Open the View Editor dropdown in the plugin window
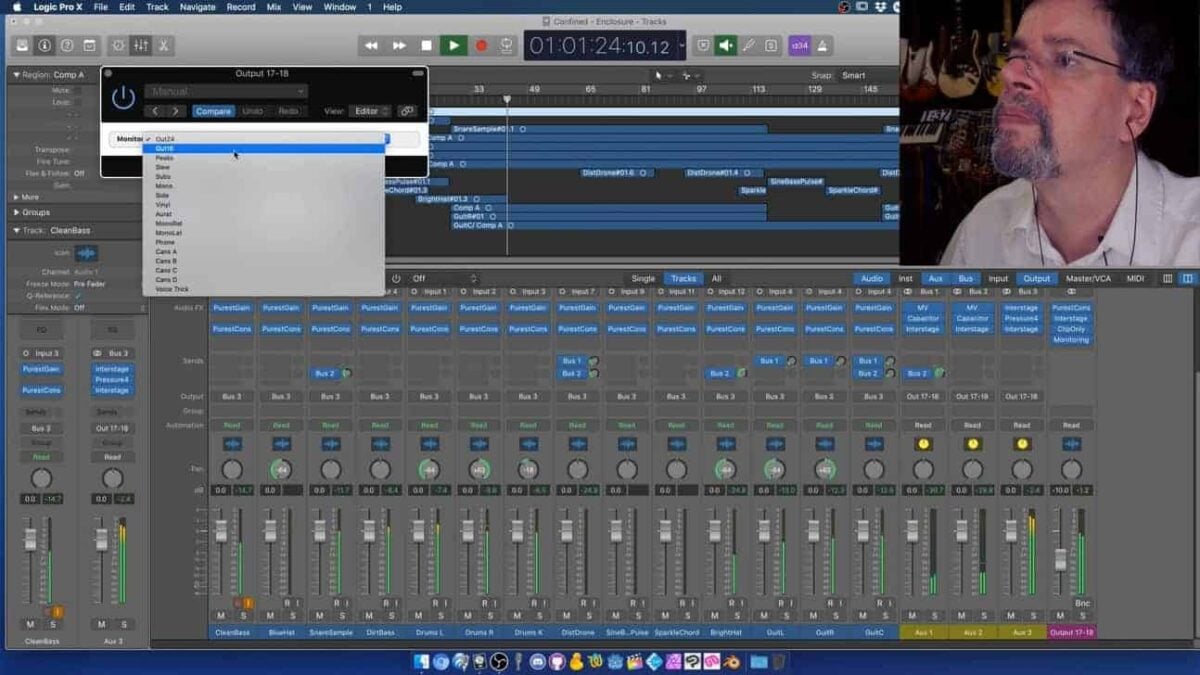Viewport: 1200px width, 675px height. pos(369,110)
